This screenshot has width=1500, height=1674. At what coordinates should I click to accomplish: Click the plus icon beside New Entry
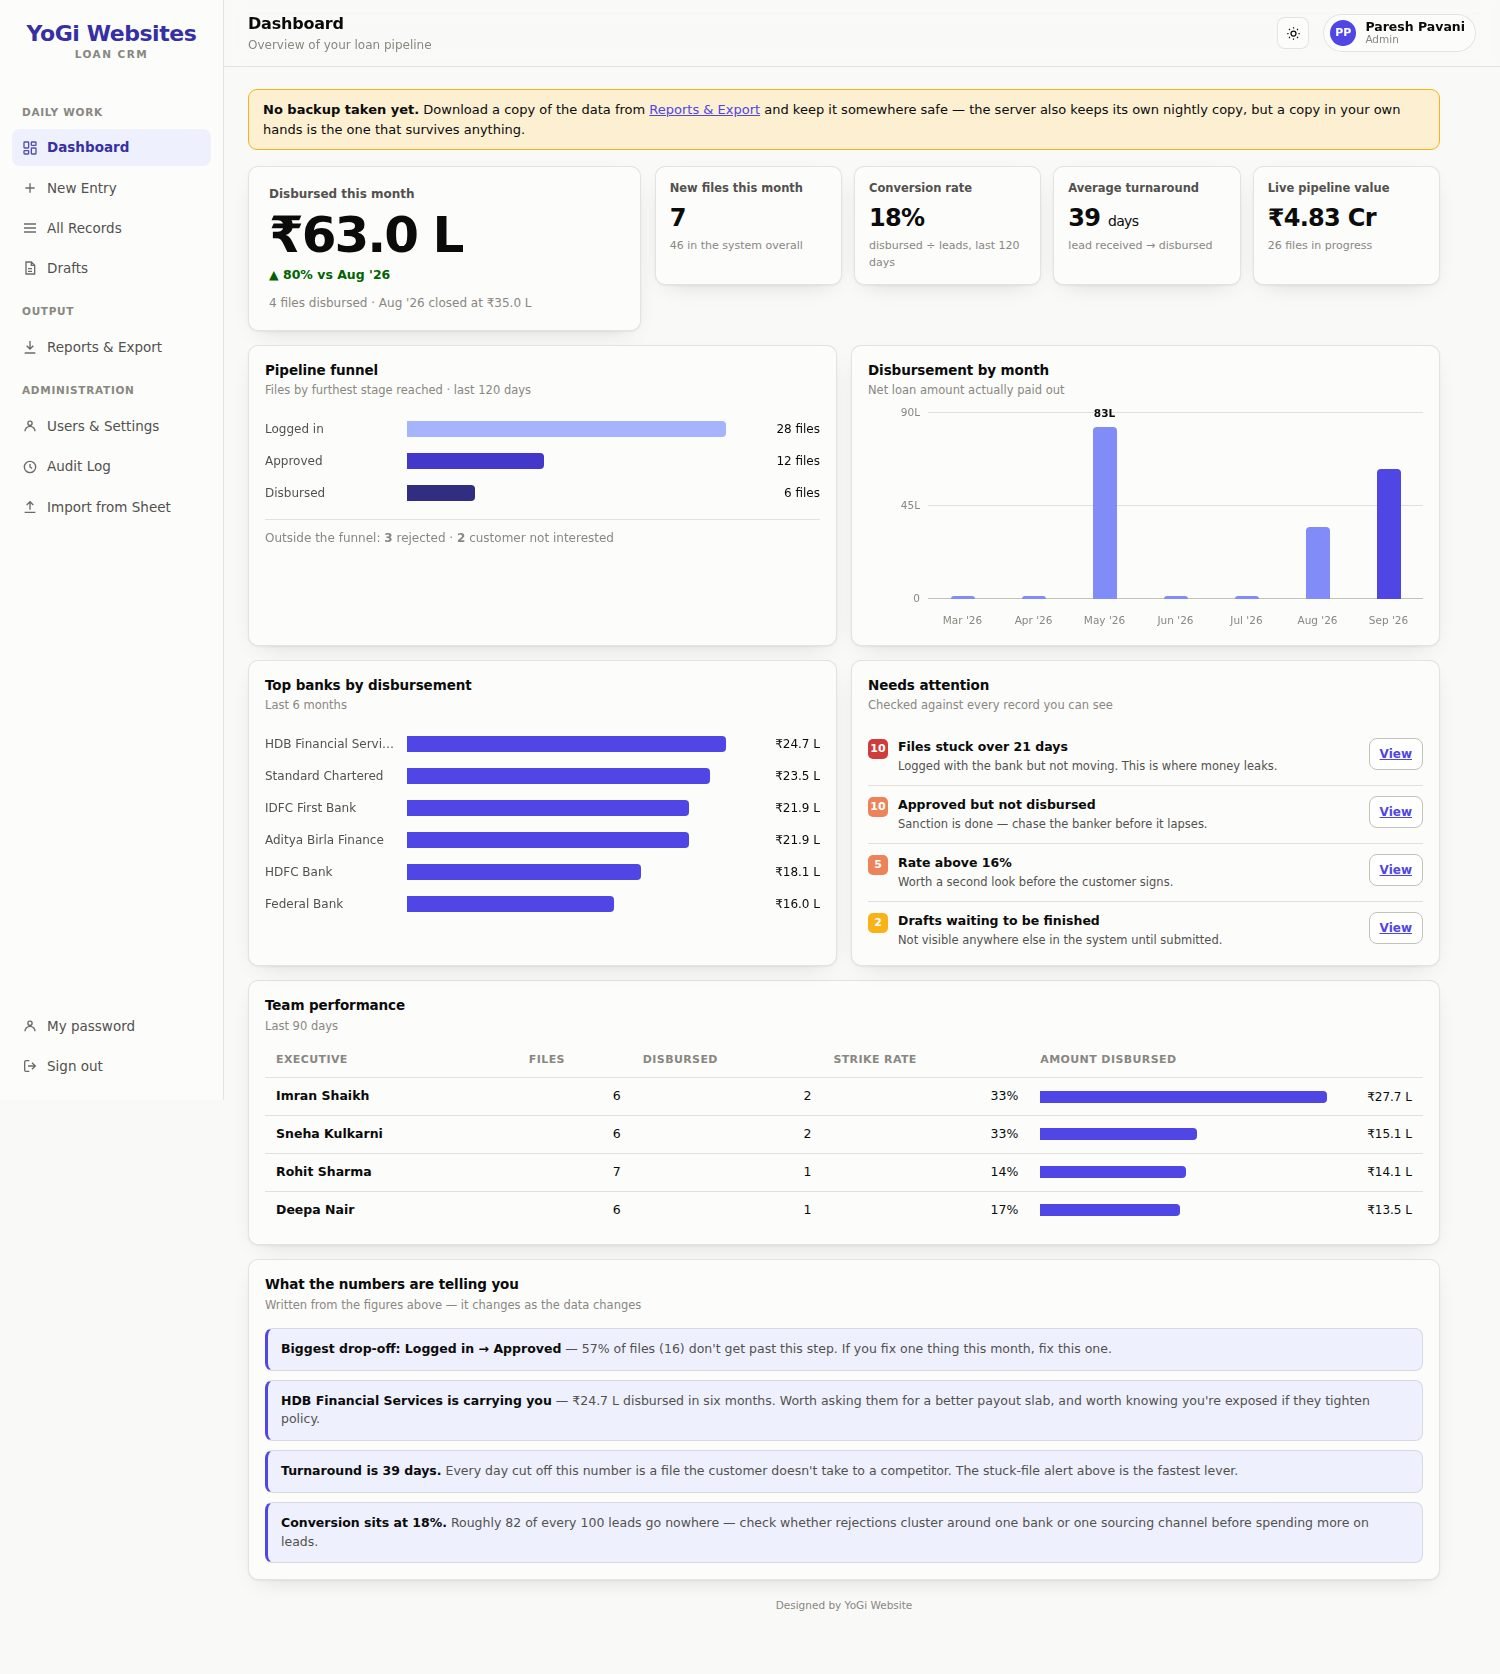coord(30,188)
